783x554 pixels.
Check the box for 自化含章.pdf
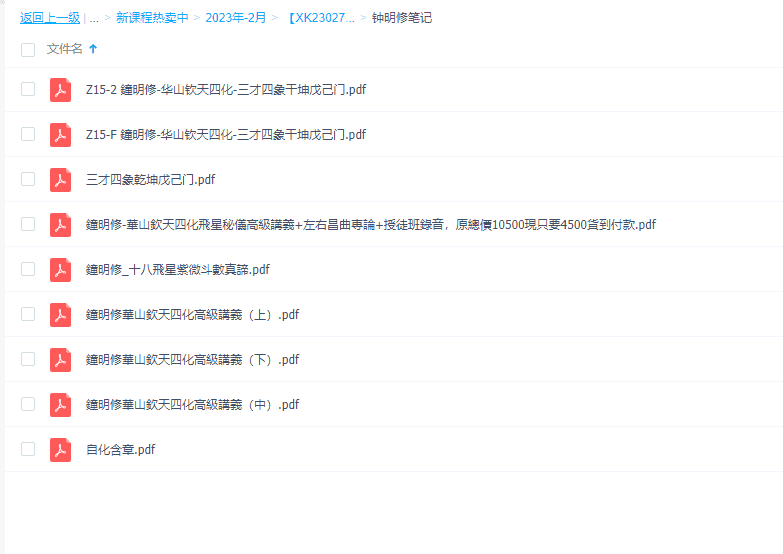[x=28, y=449]
